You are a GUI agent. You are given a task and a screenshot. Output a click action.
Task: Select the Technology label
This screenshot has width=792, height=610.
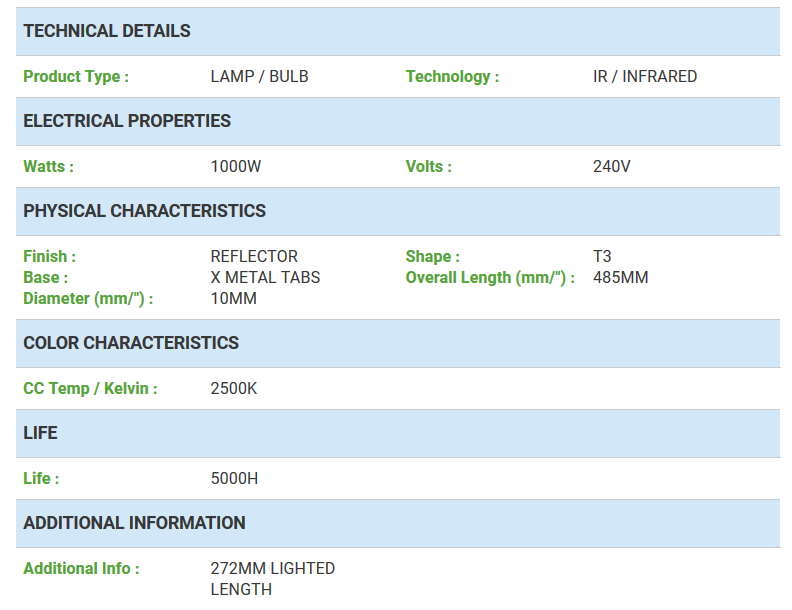[452, 77]
